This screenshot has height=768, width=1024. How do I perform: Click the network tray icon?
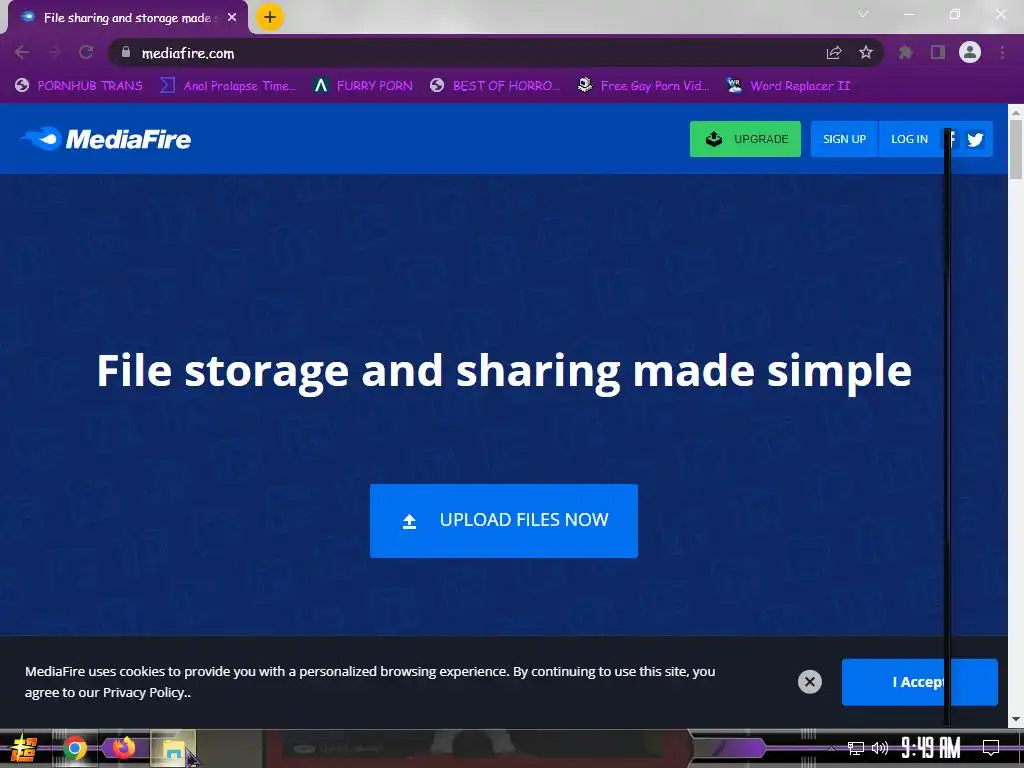click(x=856, y=748)
